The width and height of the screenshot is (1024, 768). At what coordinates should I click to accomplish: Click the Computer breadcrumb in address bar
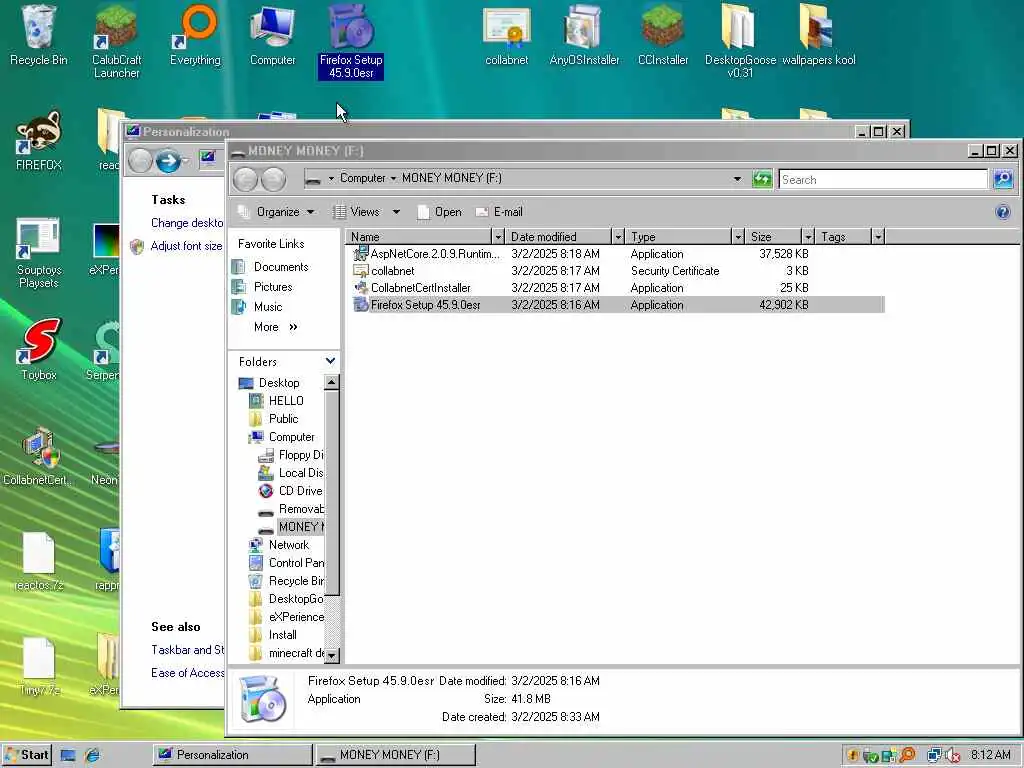(362, 178)
